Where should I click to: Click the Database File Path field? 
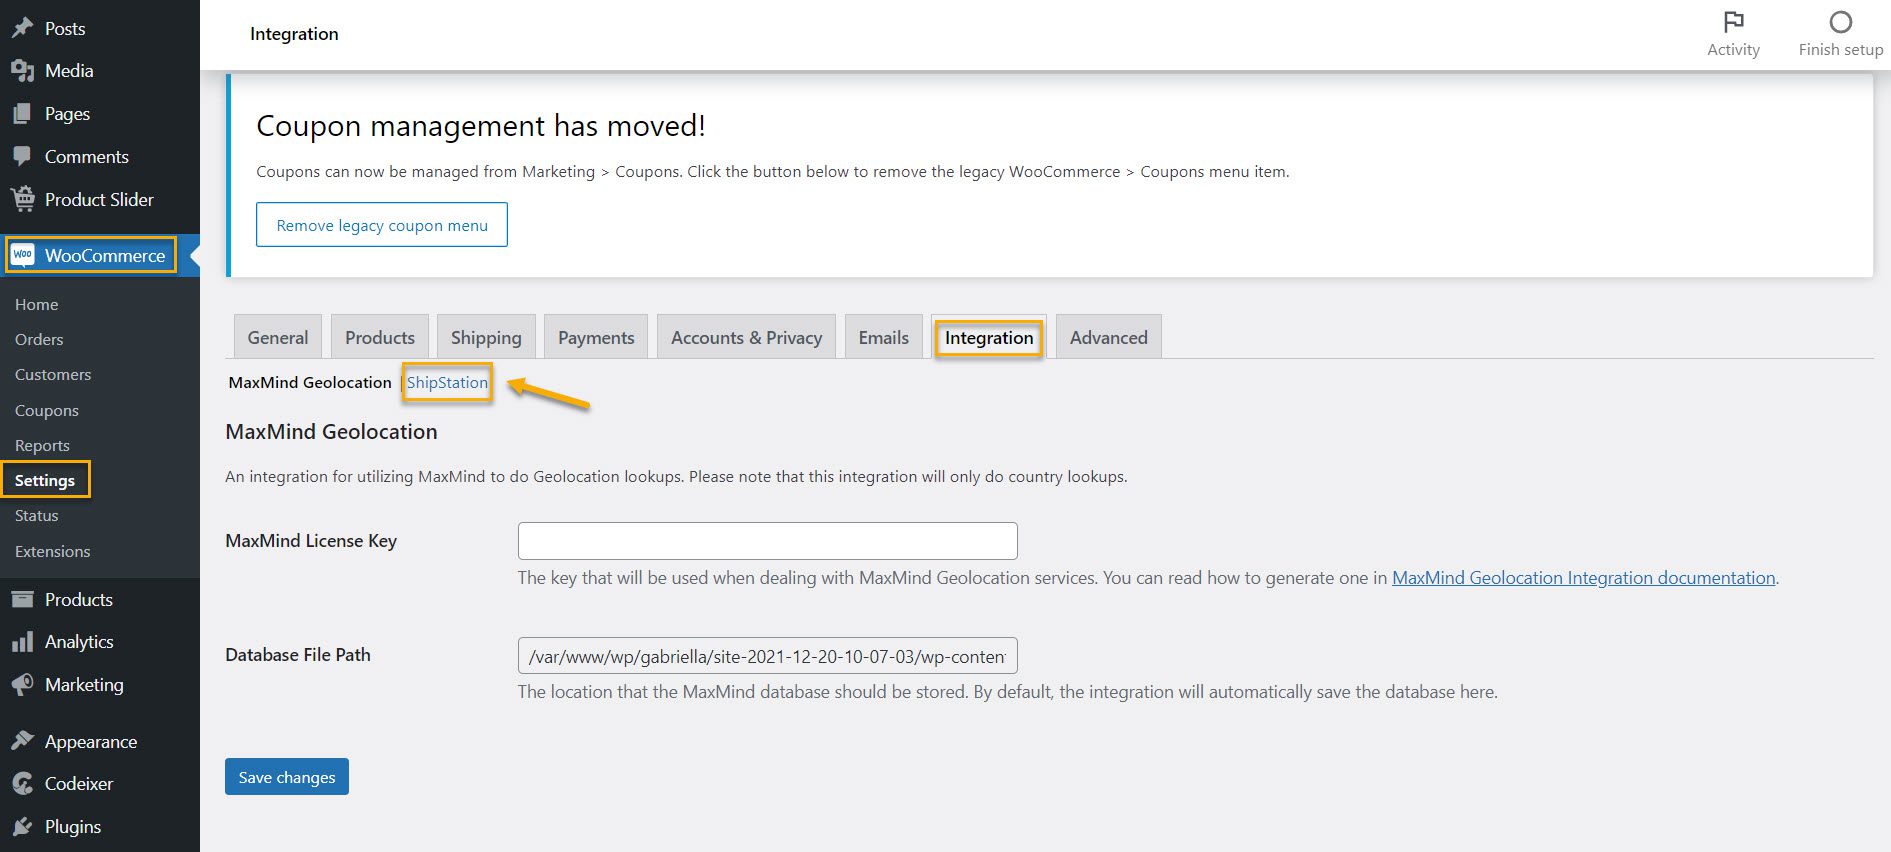pos(768,656)
